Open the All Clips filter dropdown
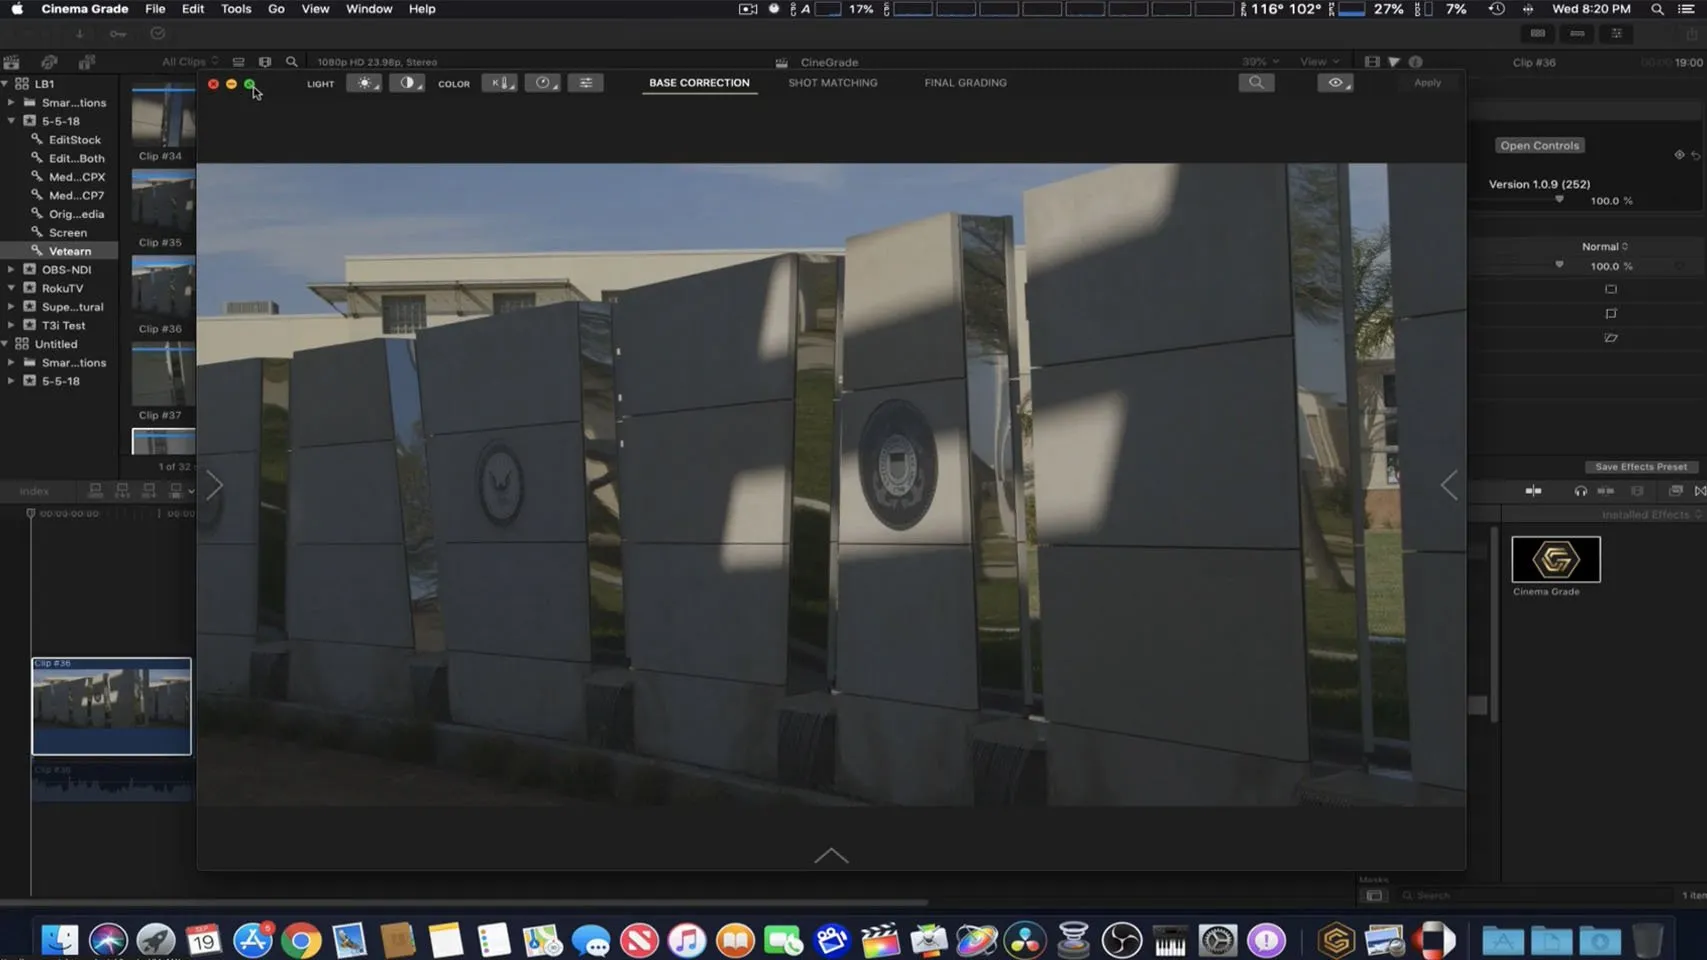The image size is (1707, 960). click(190, 62)
